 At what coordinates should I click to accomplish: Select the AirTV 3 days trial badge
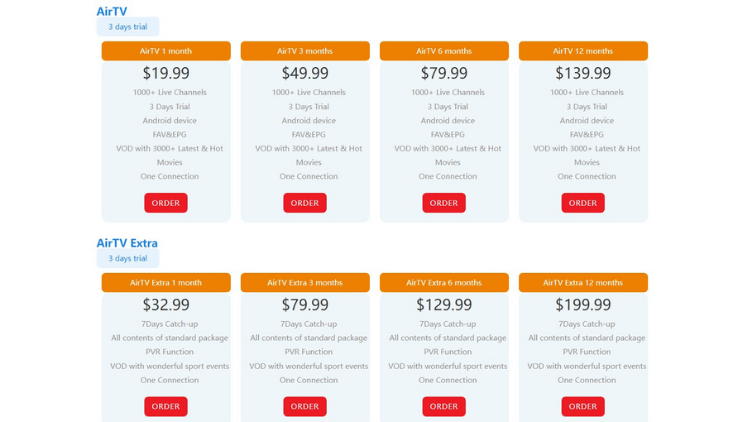[128, 27]
